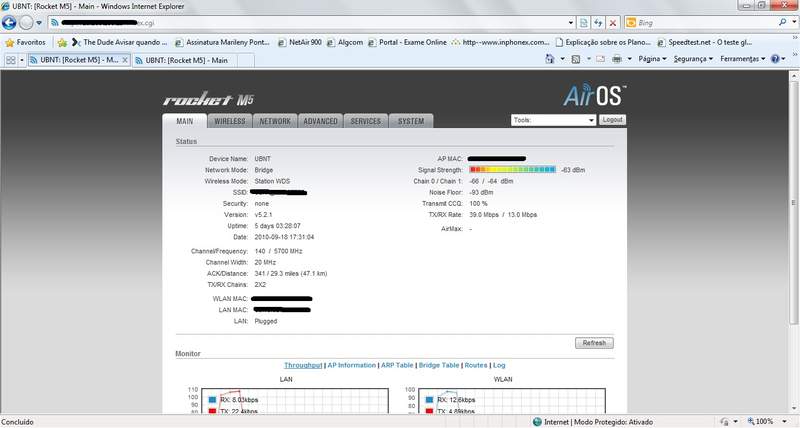Viewport: 800px width, 428px height.
Task: Open the www.inphonex.com favorite
Action: point(501,42)
